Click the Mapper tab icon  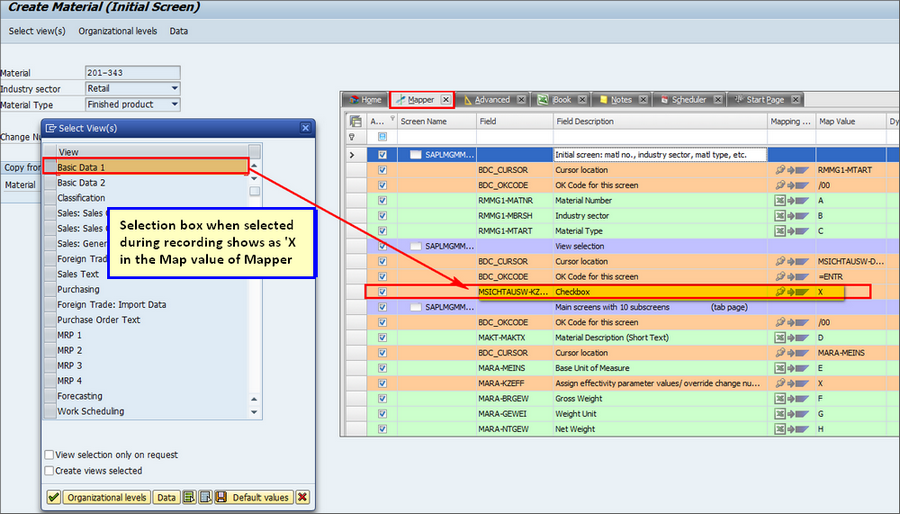pos(401,100)
